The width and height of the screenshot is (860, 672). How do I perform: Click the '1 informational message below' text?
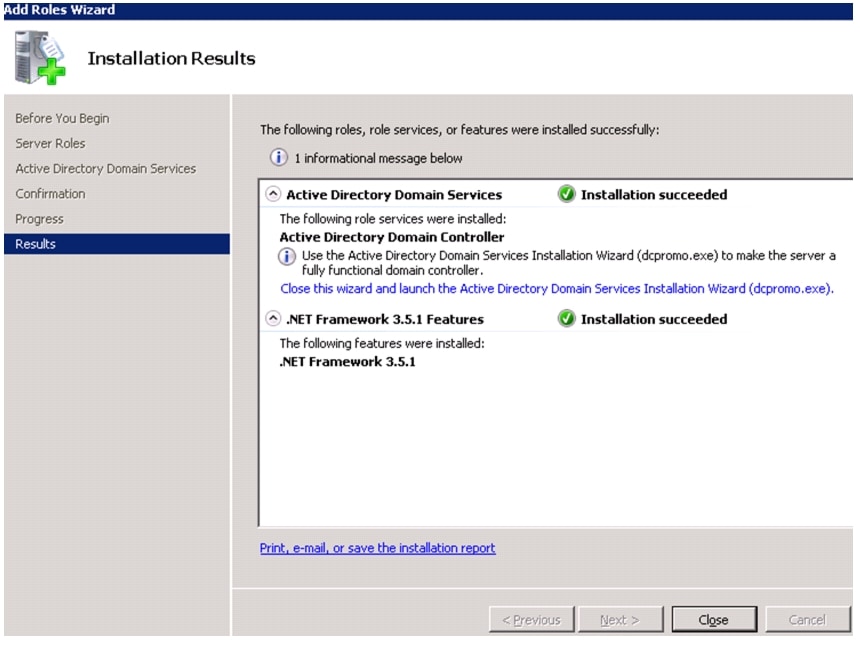click(x=378, y=159)
